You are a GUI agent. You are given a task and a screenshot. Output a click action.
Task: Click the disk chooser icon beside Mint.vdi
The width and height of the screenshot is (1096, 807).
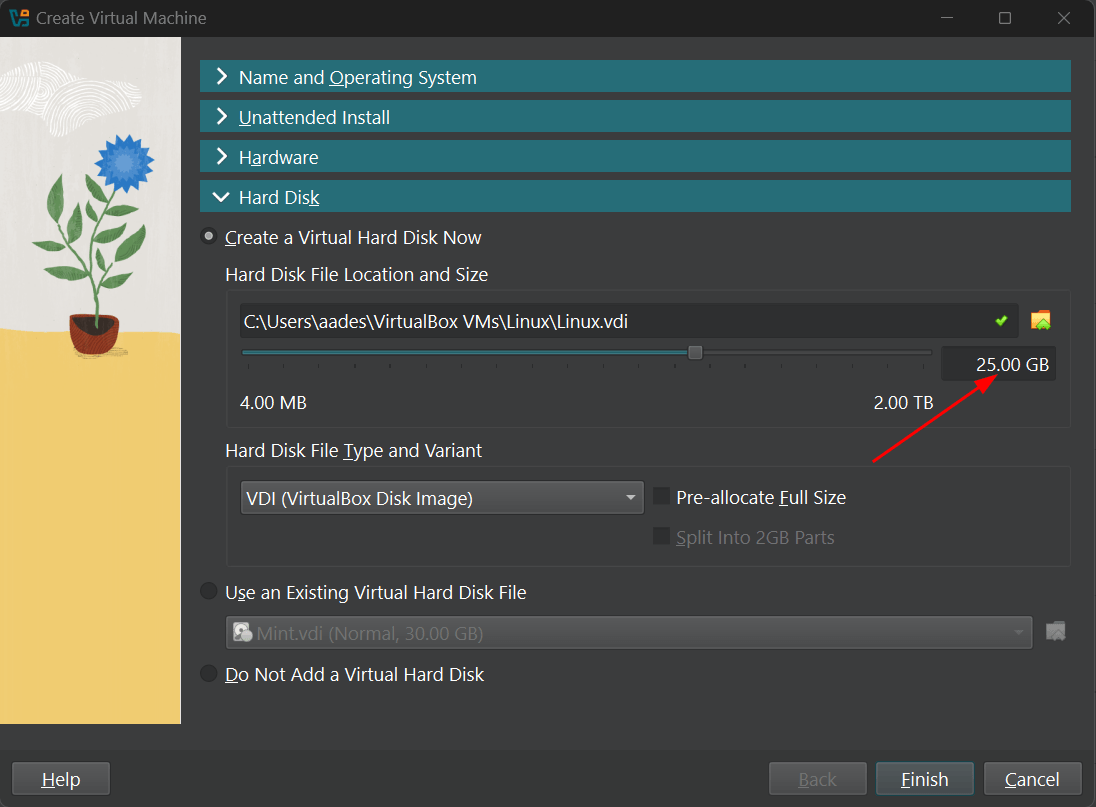tap(1056, 631)
